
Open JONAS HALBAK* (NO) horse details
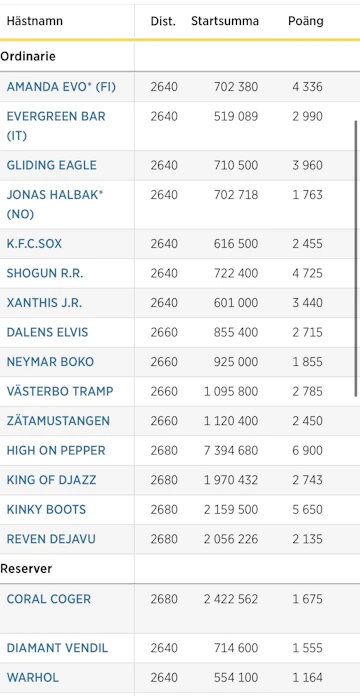(x=55, y=205)
